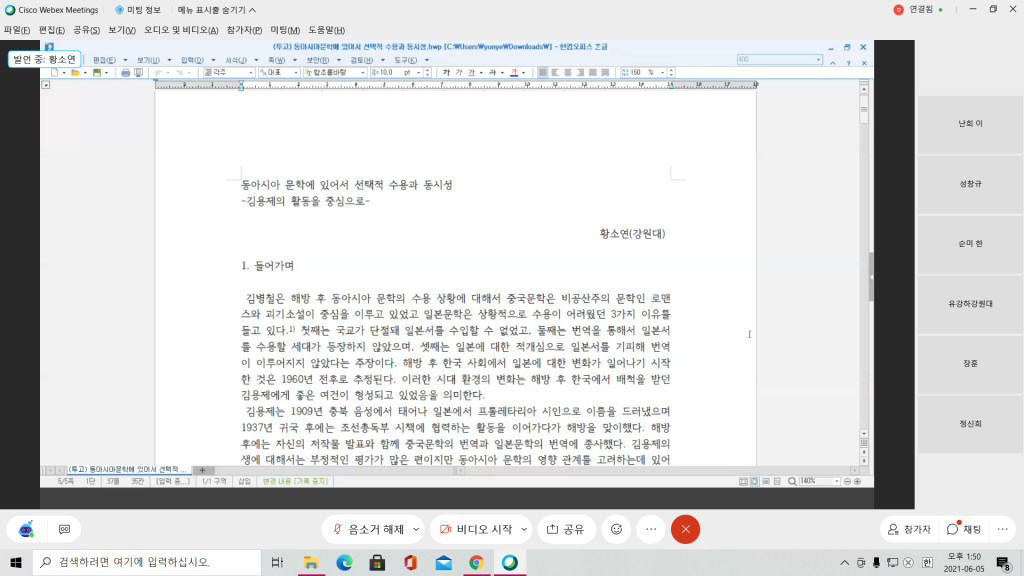Open audio options arrow next to 음소거 해제
The width and height of the screenshot is (1024, 576).
(416, 529)
